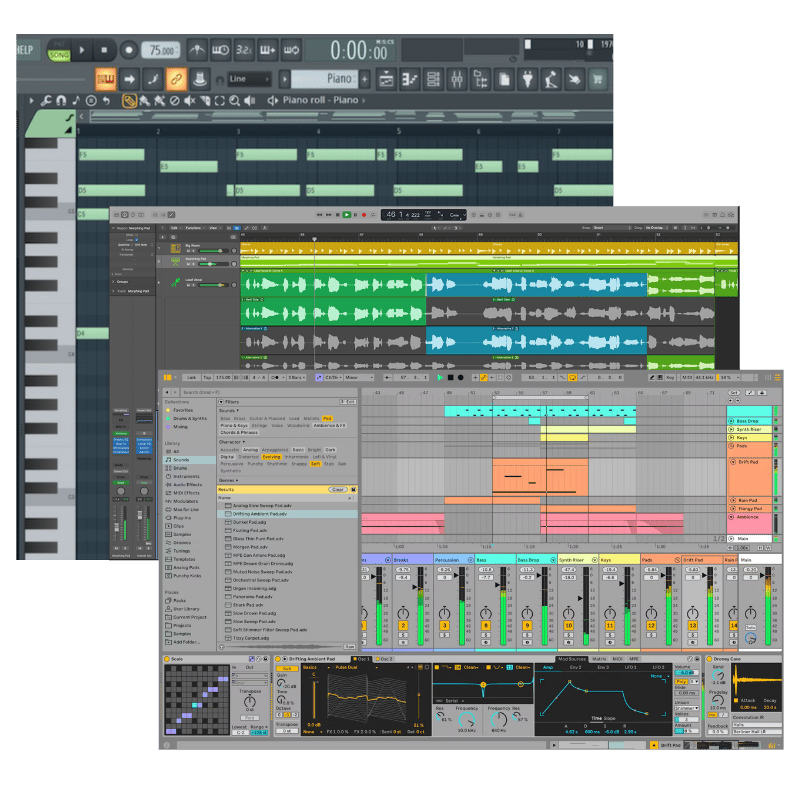Toggle FL Studio loop recording icon

[291, 50]
